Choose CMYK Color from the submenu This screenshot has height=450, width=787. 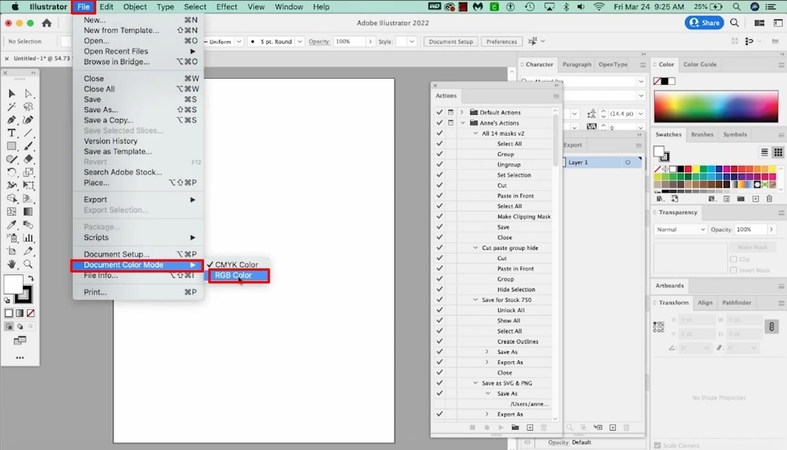tap(236, 264)
